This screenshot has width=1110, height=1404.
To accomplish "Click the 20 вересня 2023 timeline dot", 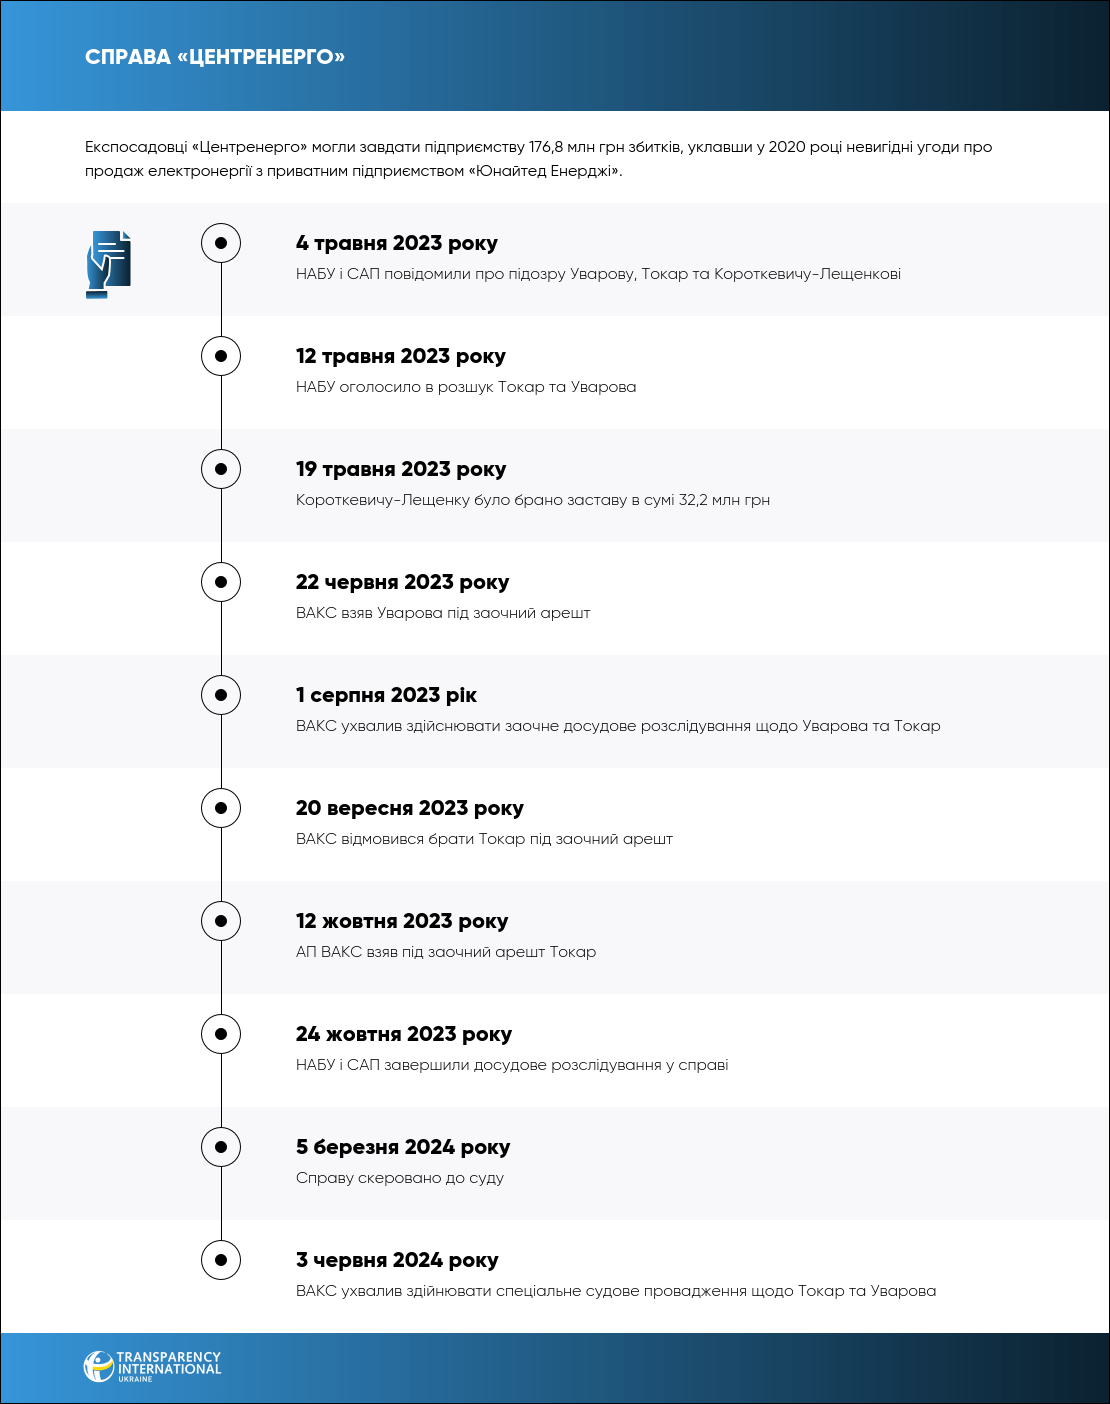I will (221, 808).
